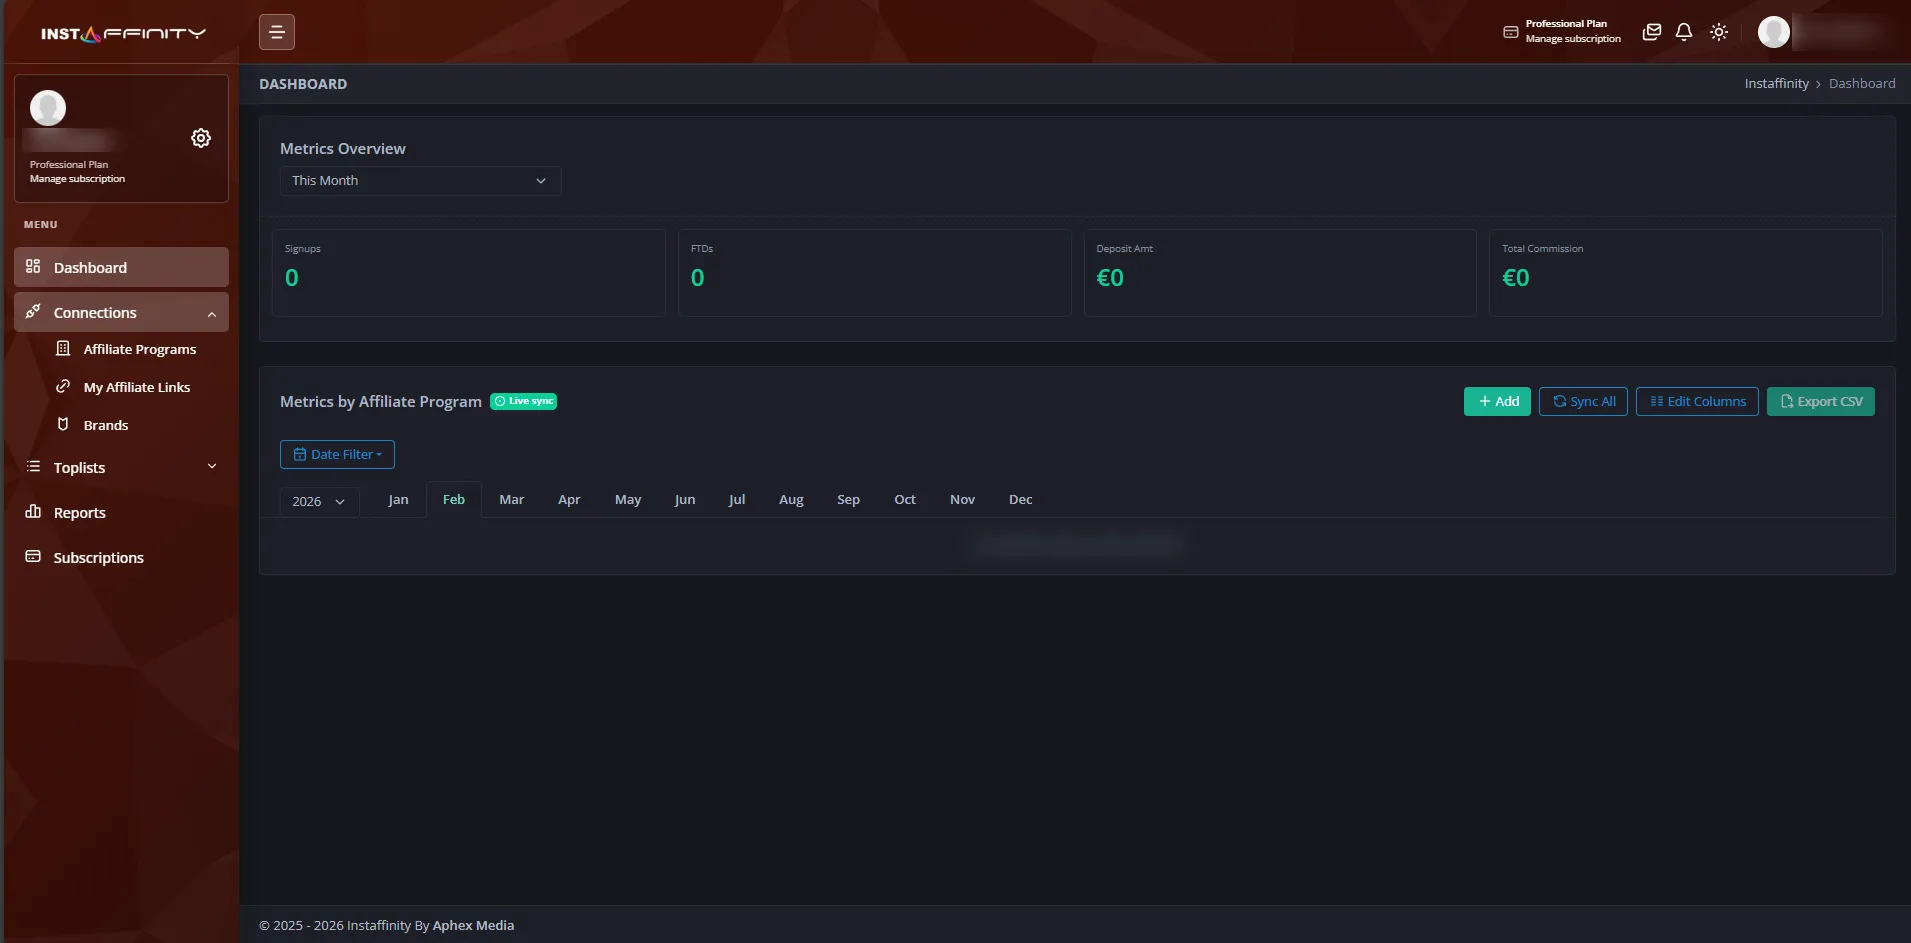Expand the Date Filter dropdown
1911x943 pixels.
[337, 454]
